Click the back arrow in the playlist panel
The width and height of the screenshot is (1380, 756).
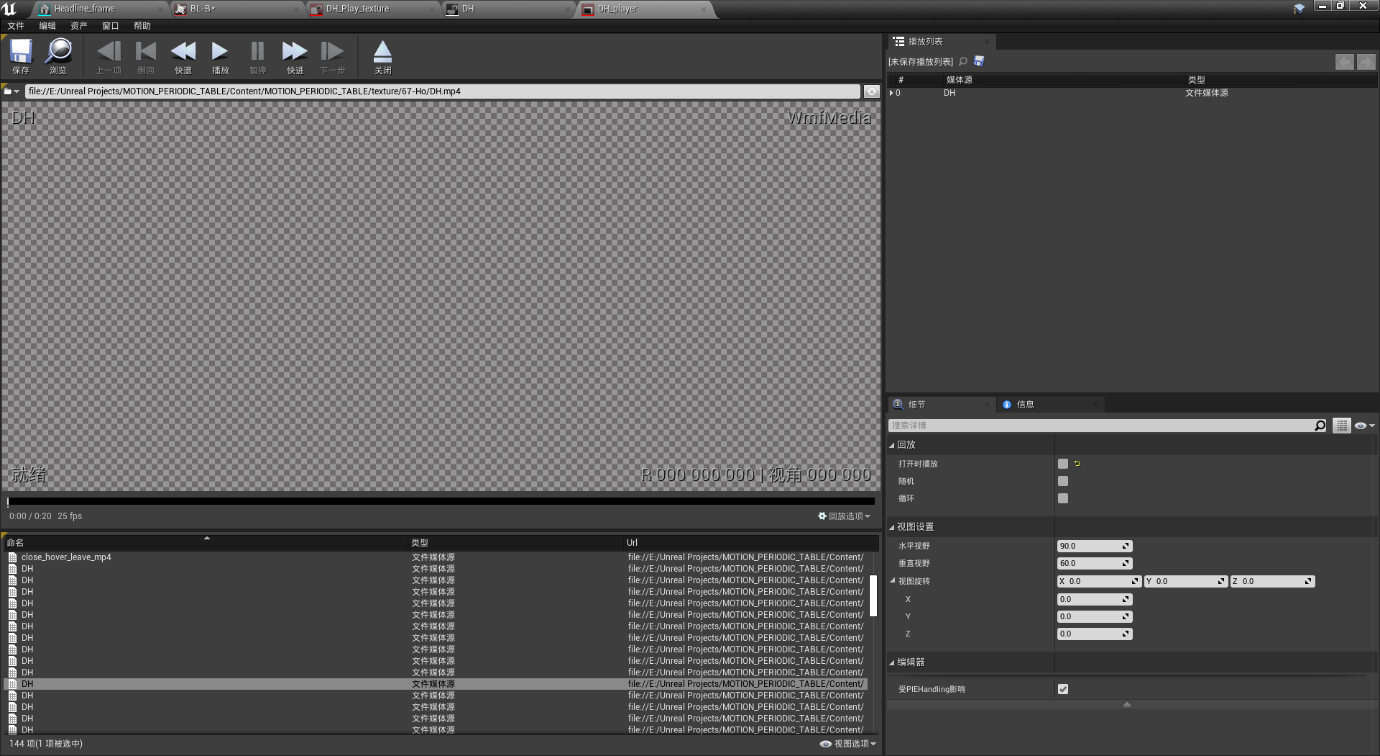1345,62
